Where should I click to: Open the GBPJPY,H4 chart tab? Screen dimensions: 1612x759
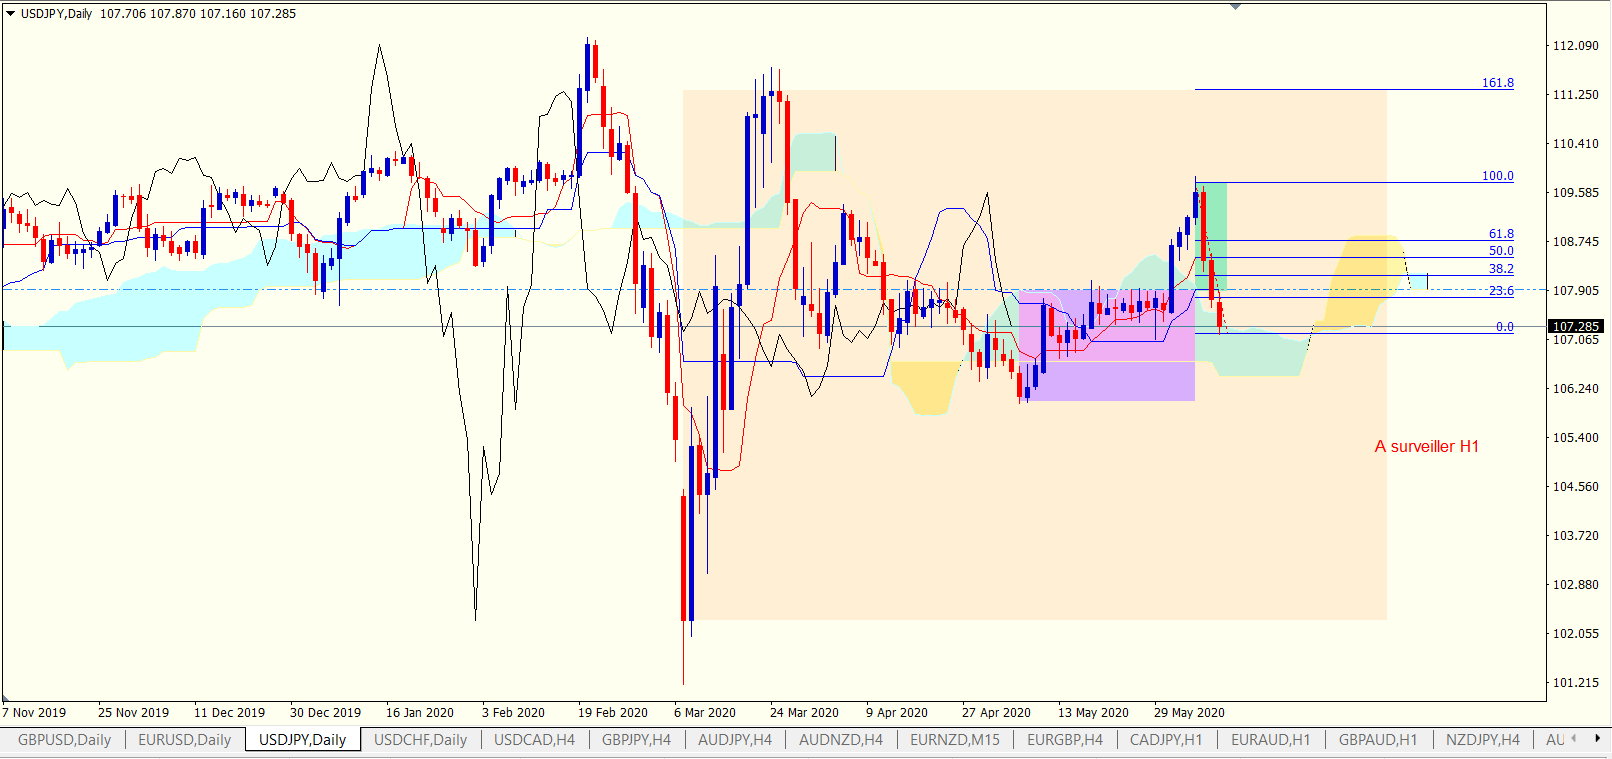[x=637, y=740]
